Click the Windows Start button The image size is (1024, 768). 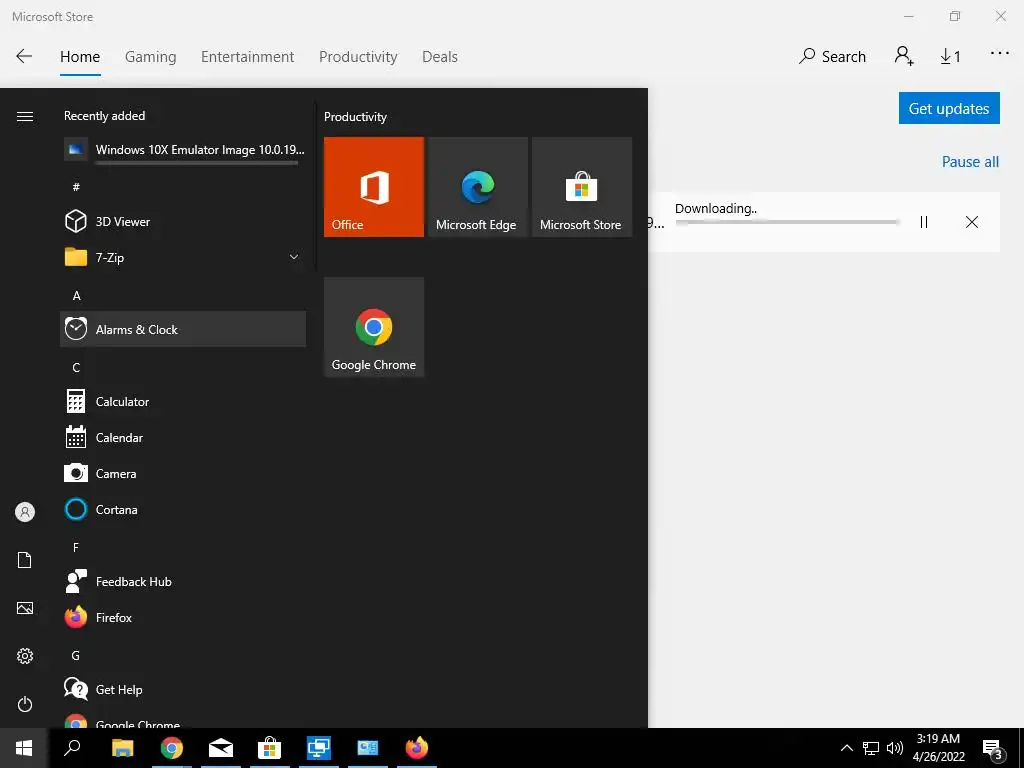point(24,748)
